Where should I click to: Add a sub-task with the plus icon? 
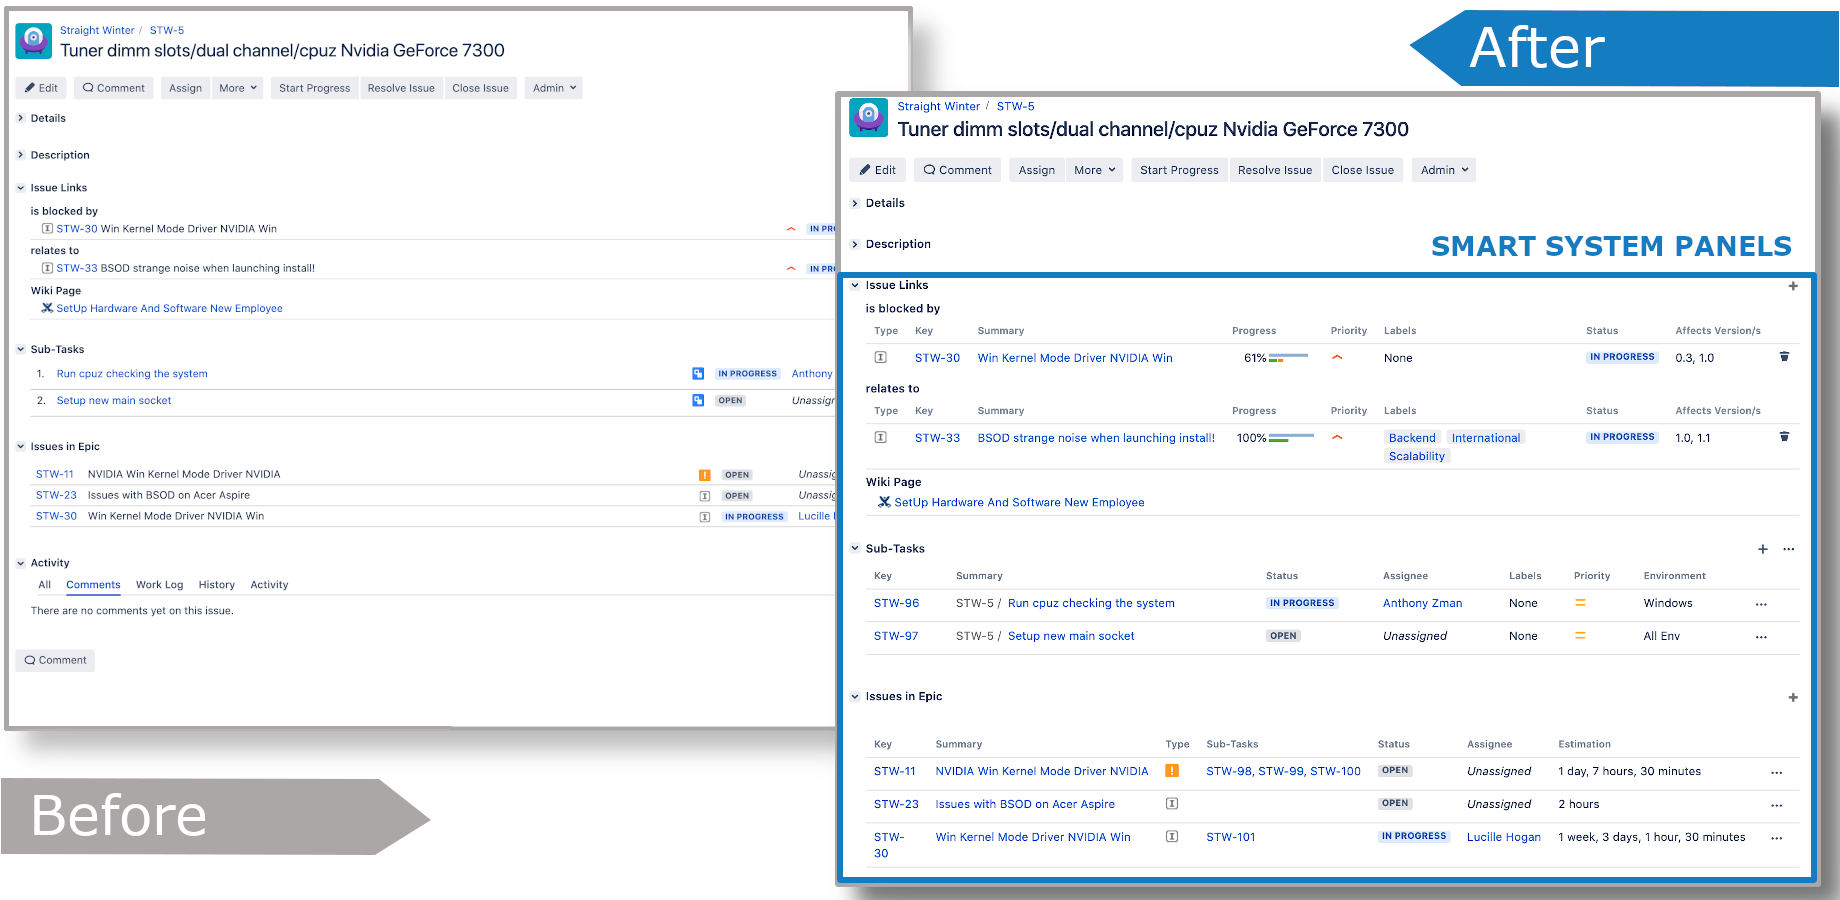[x=1763, y=549]
